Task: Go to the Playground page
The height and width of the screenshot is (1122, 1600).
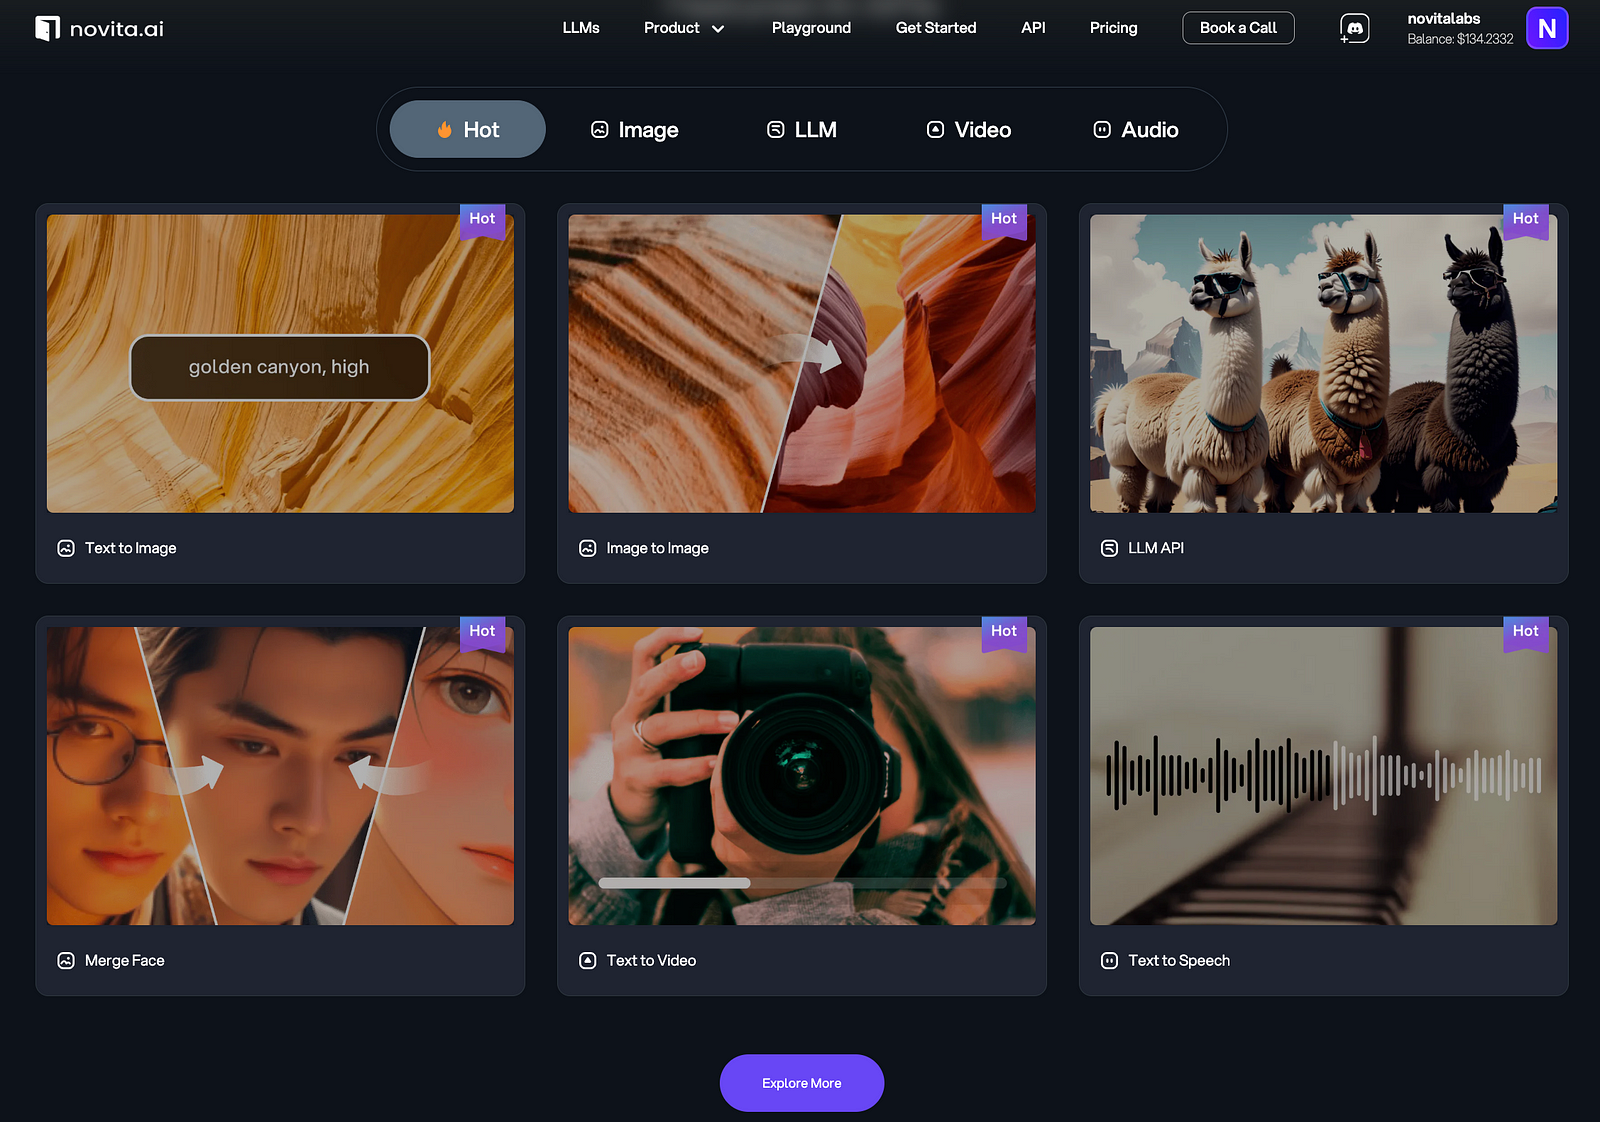Action: (811, 28)
